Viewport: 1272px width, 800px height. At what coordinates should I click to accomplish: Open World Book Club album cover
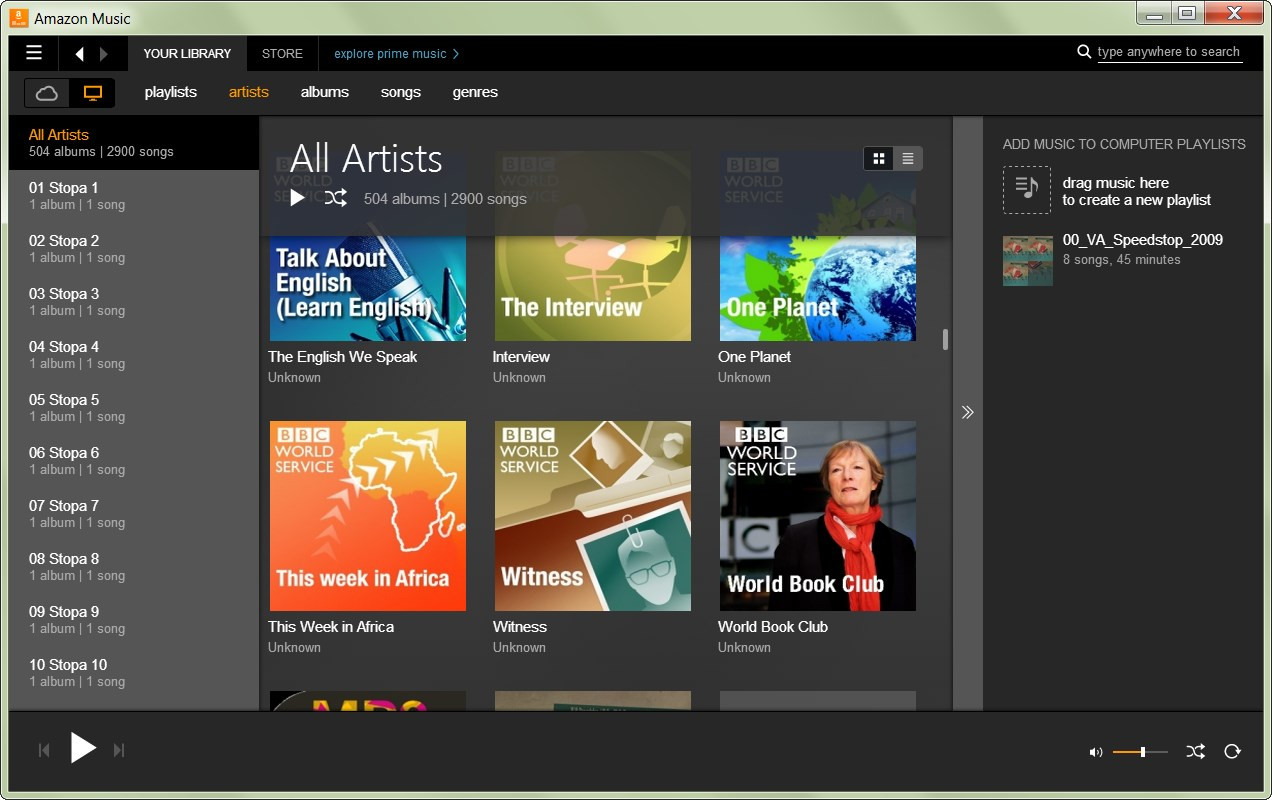[818, 516]
